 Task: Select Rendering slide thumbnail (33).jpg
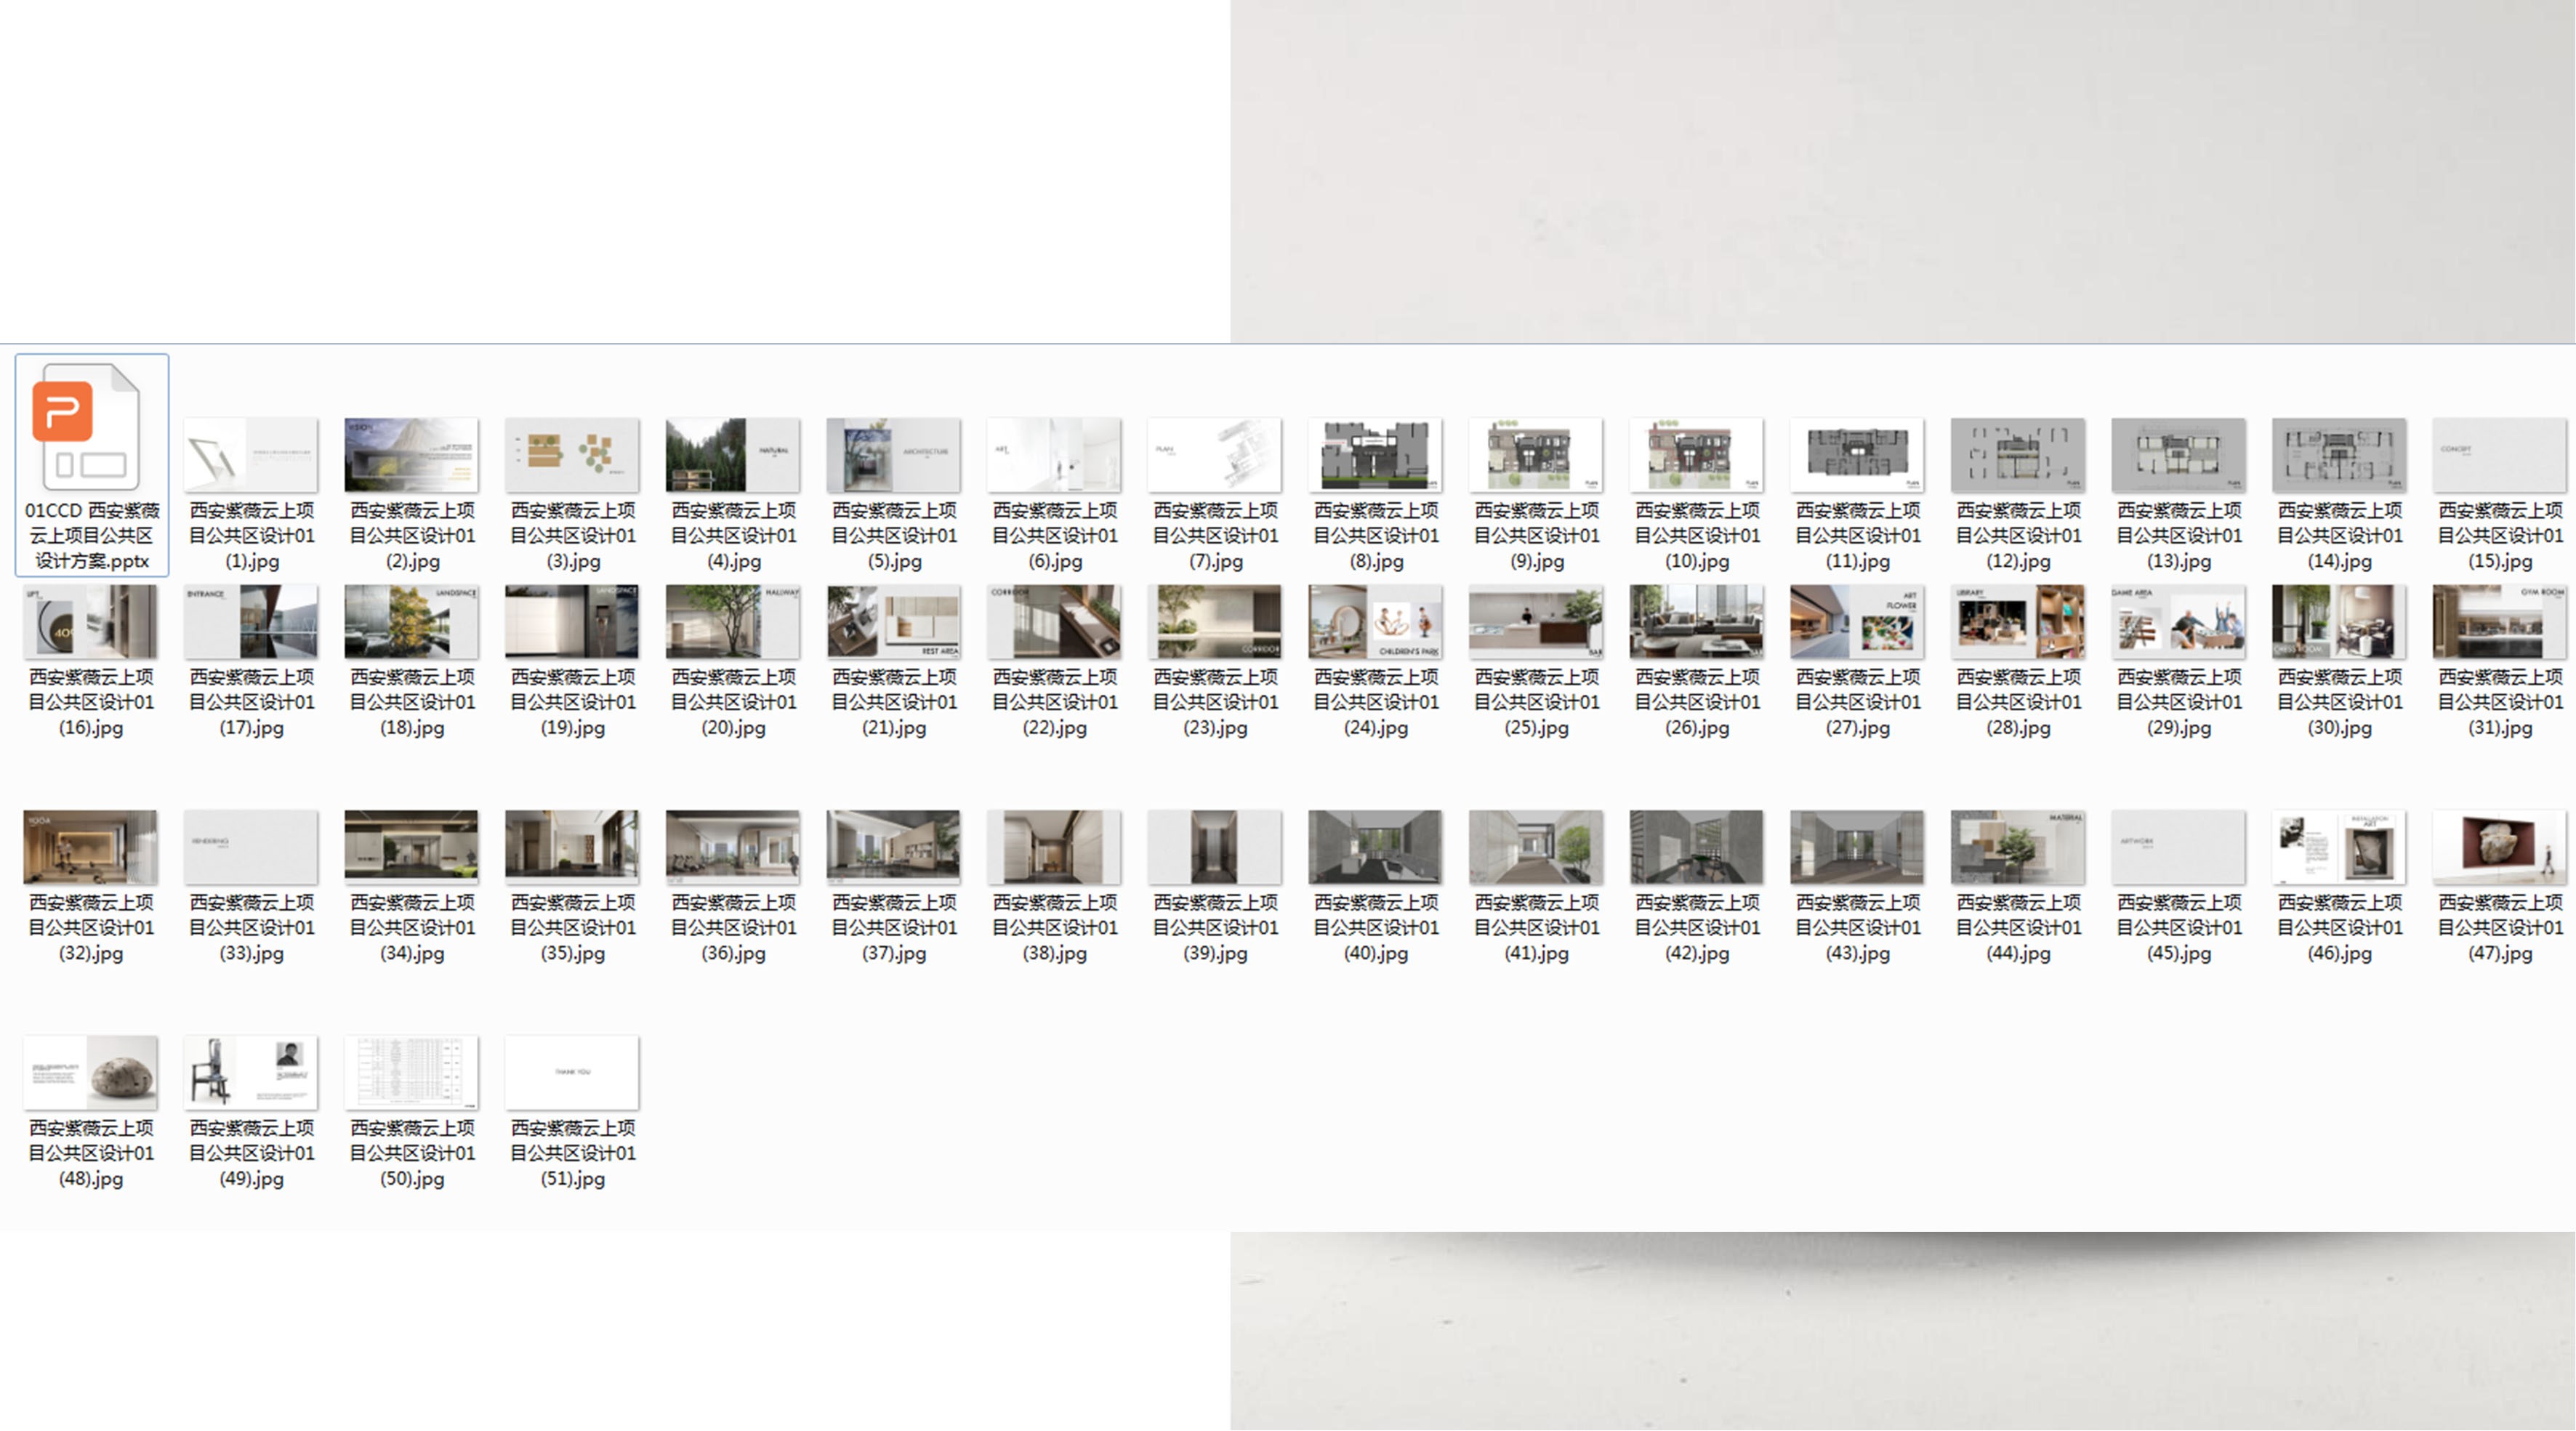251,847
